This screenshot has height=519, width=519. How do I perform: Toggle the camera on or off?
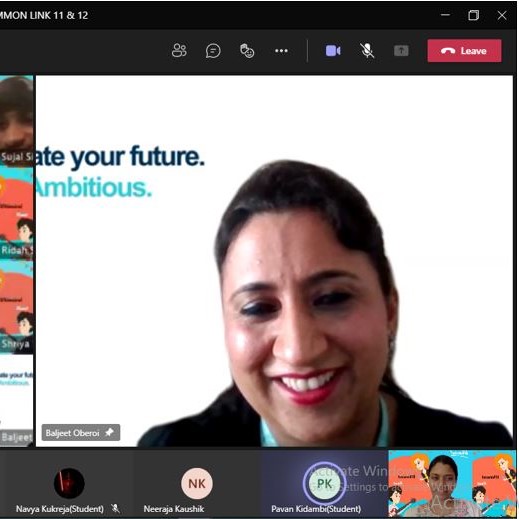point(333,51)
